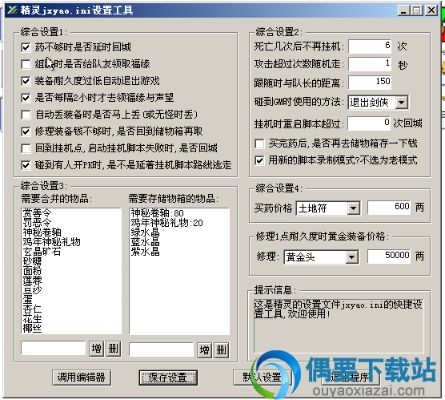Click the 提示信息 message text area
The width and height of the screenshot is (445, 400).
(x=339, y=326)
